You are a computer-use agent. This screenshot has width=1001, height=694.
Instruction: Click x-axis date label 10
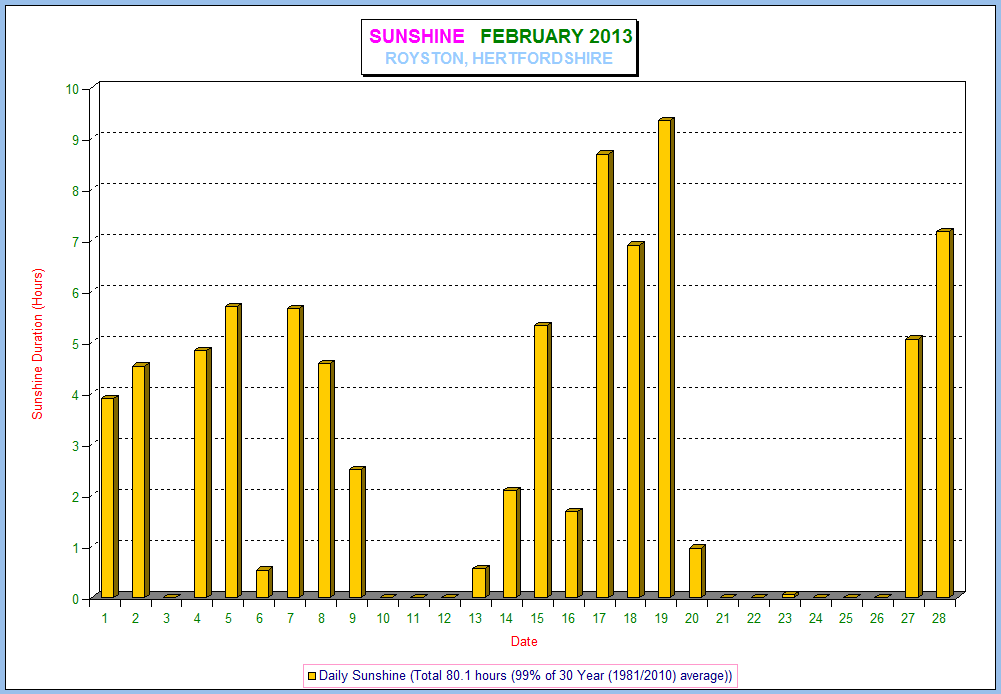click(383, 618)
